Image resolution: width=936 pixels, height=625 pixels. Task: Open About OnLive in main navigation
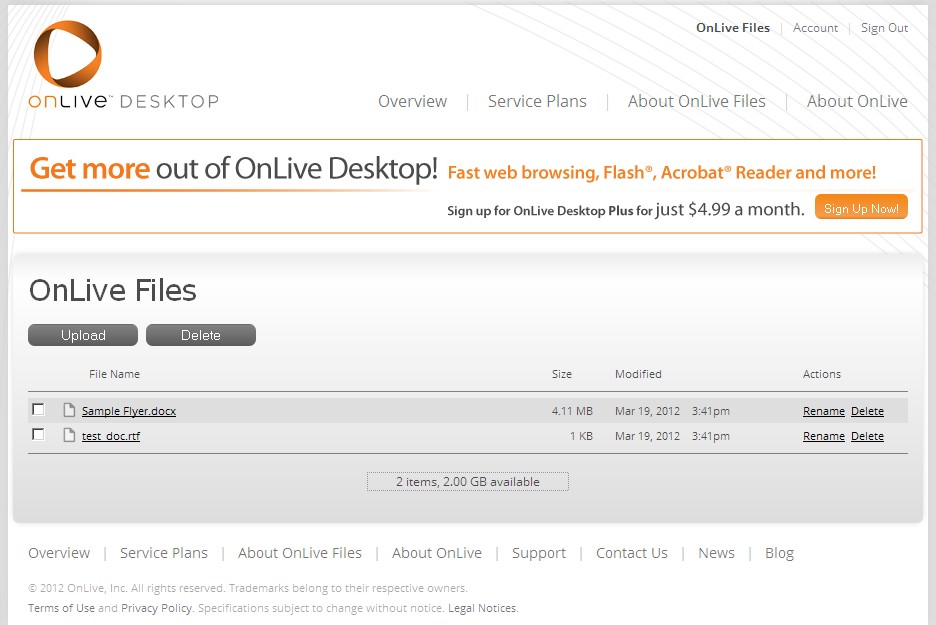pos(857,101)
